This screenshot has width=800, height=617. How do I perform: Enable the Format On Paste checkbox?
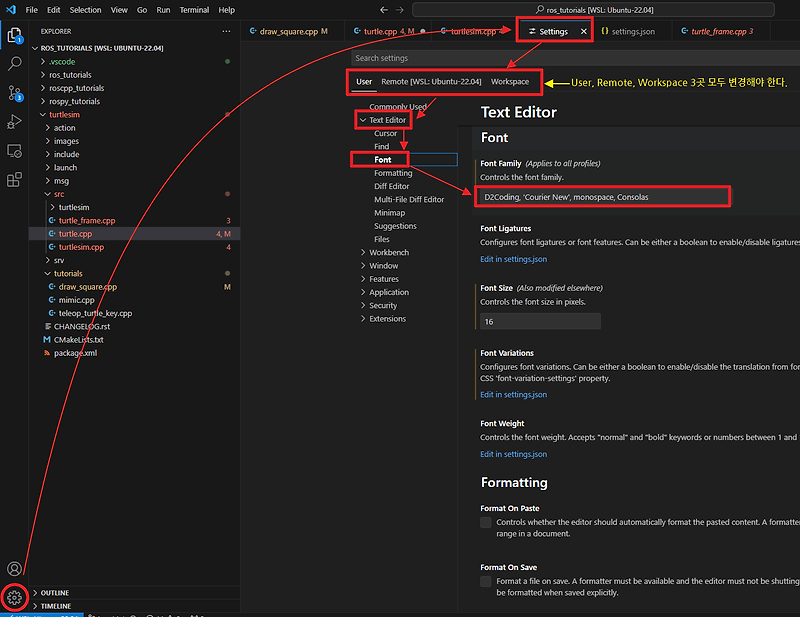tap(486, 522)
